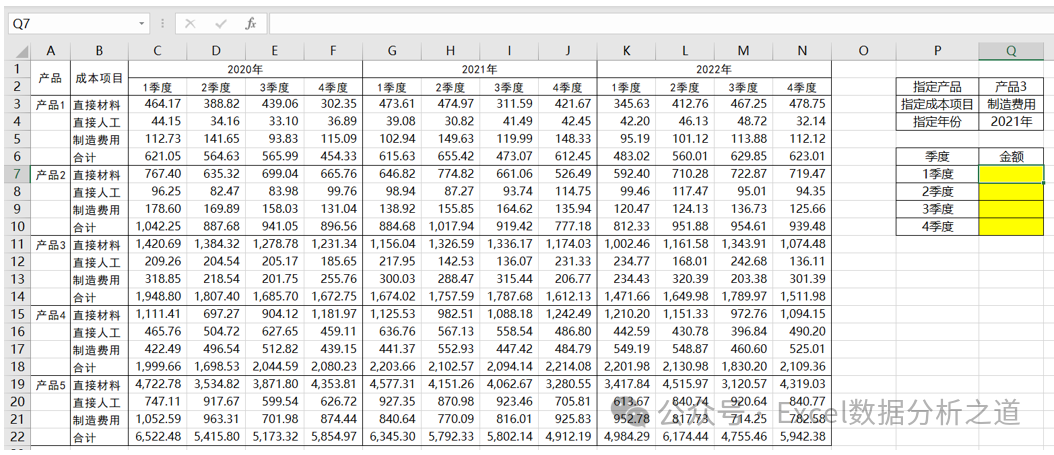Click the 2021年 value cell in column Q
This screenshot has height=455, width=1054.
coord(1012,122)
